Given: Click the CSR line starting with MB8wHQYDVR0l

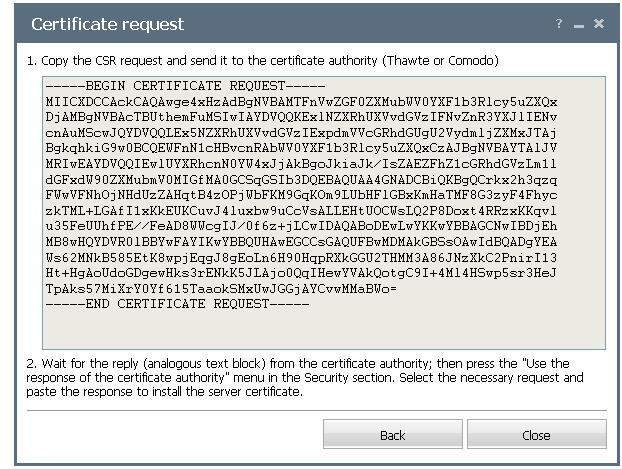Looking at the screenshot, I should [301, 242].
